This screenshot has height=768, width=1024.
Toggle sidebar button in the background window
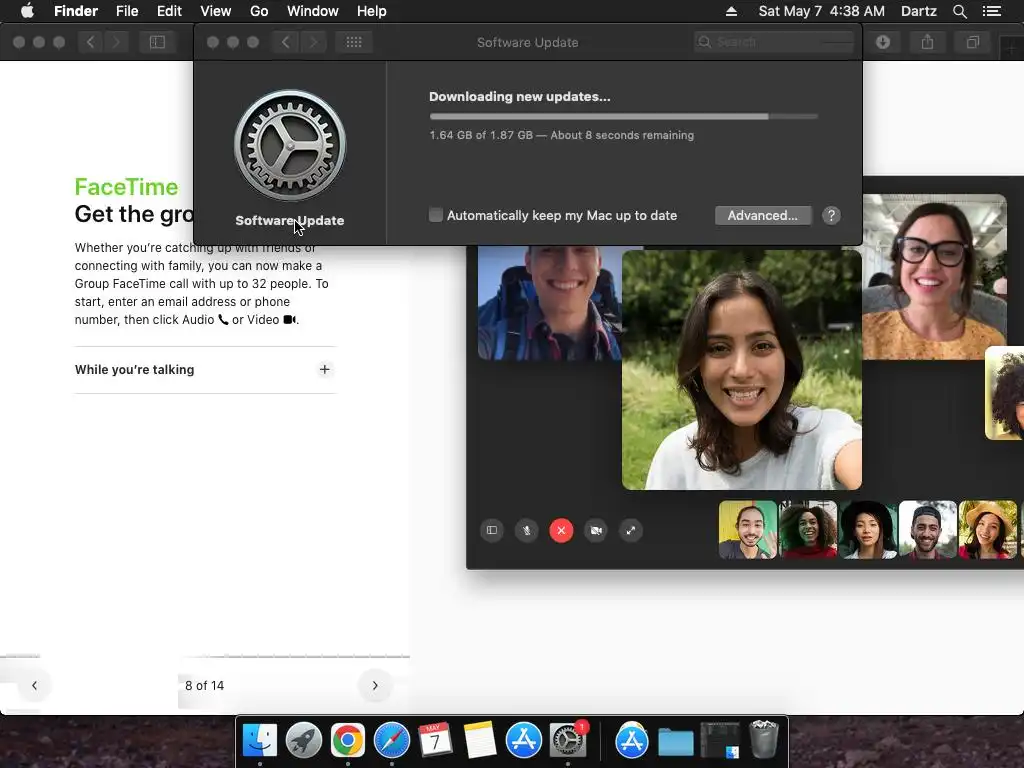point(157,42)
